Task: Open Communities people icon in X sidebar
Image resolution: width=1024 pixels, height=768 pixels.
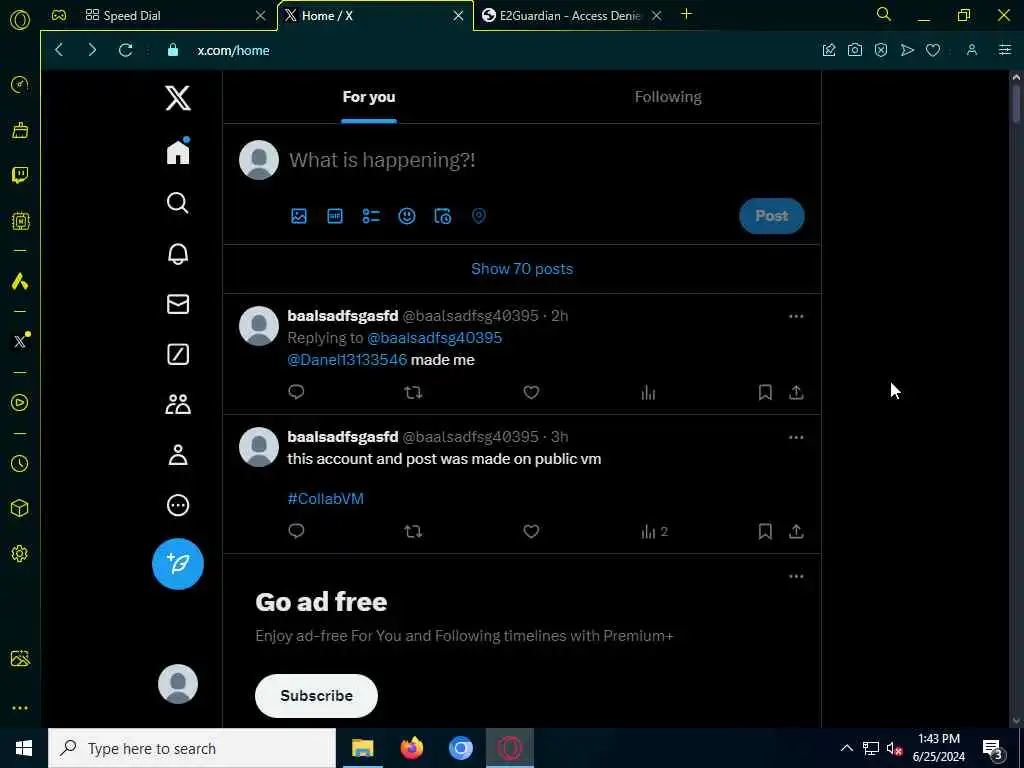Action: [178, 405]
